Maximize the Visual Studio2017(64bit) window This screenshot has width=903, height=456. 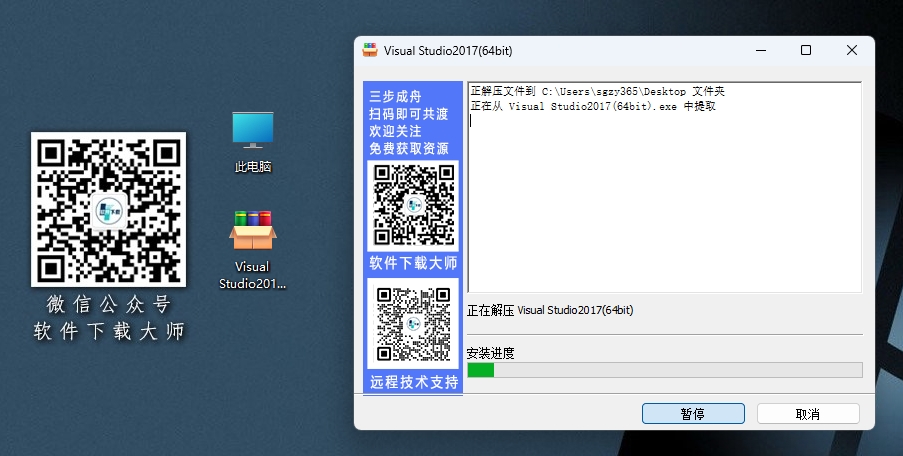(806, 50)
